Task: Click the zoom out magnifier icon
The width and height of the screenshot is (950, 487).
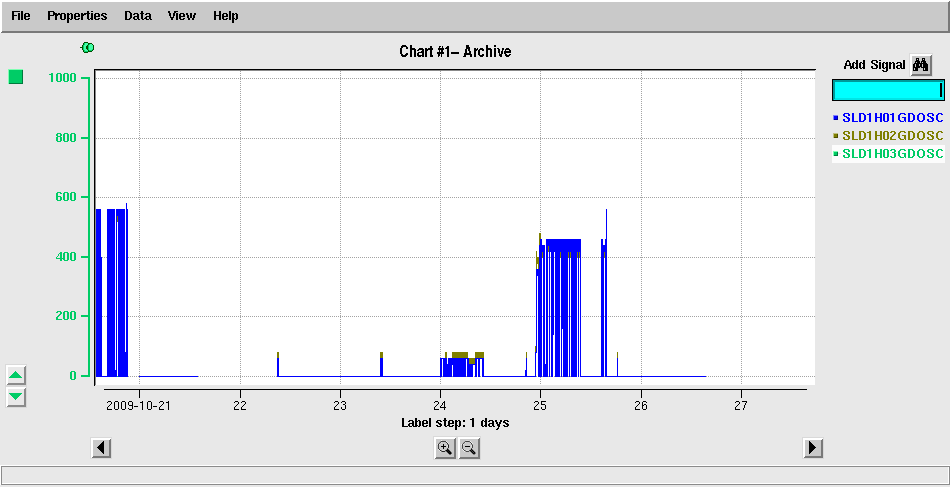Action: tap(469, 448)
